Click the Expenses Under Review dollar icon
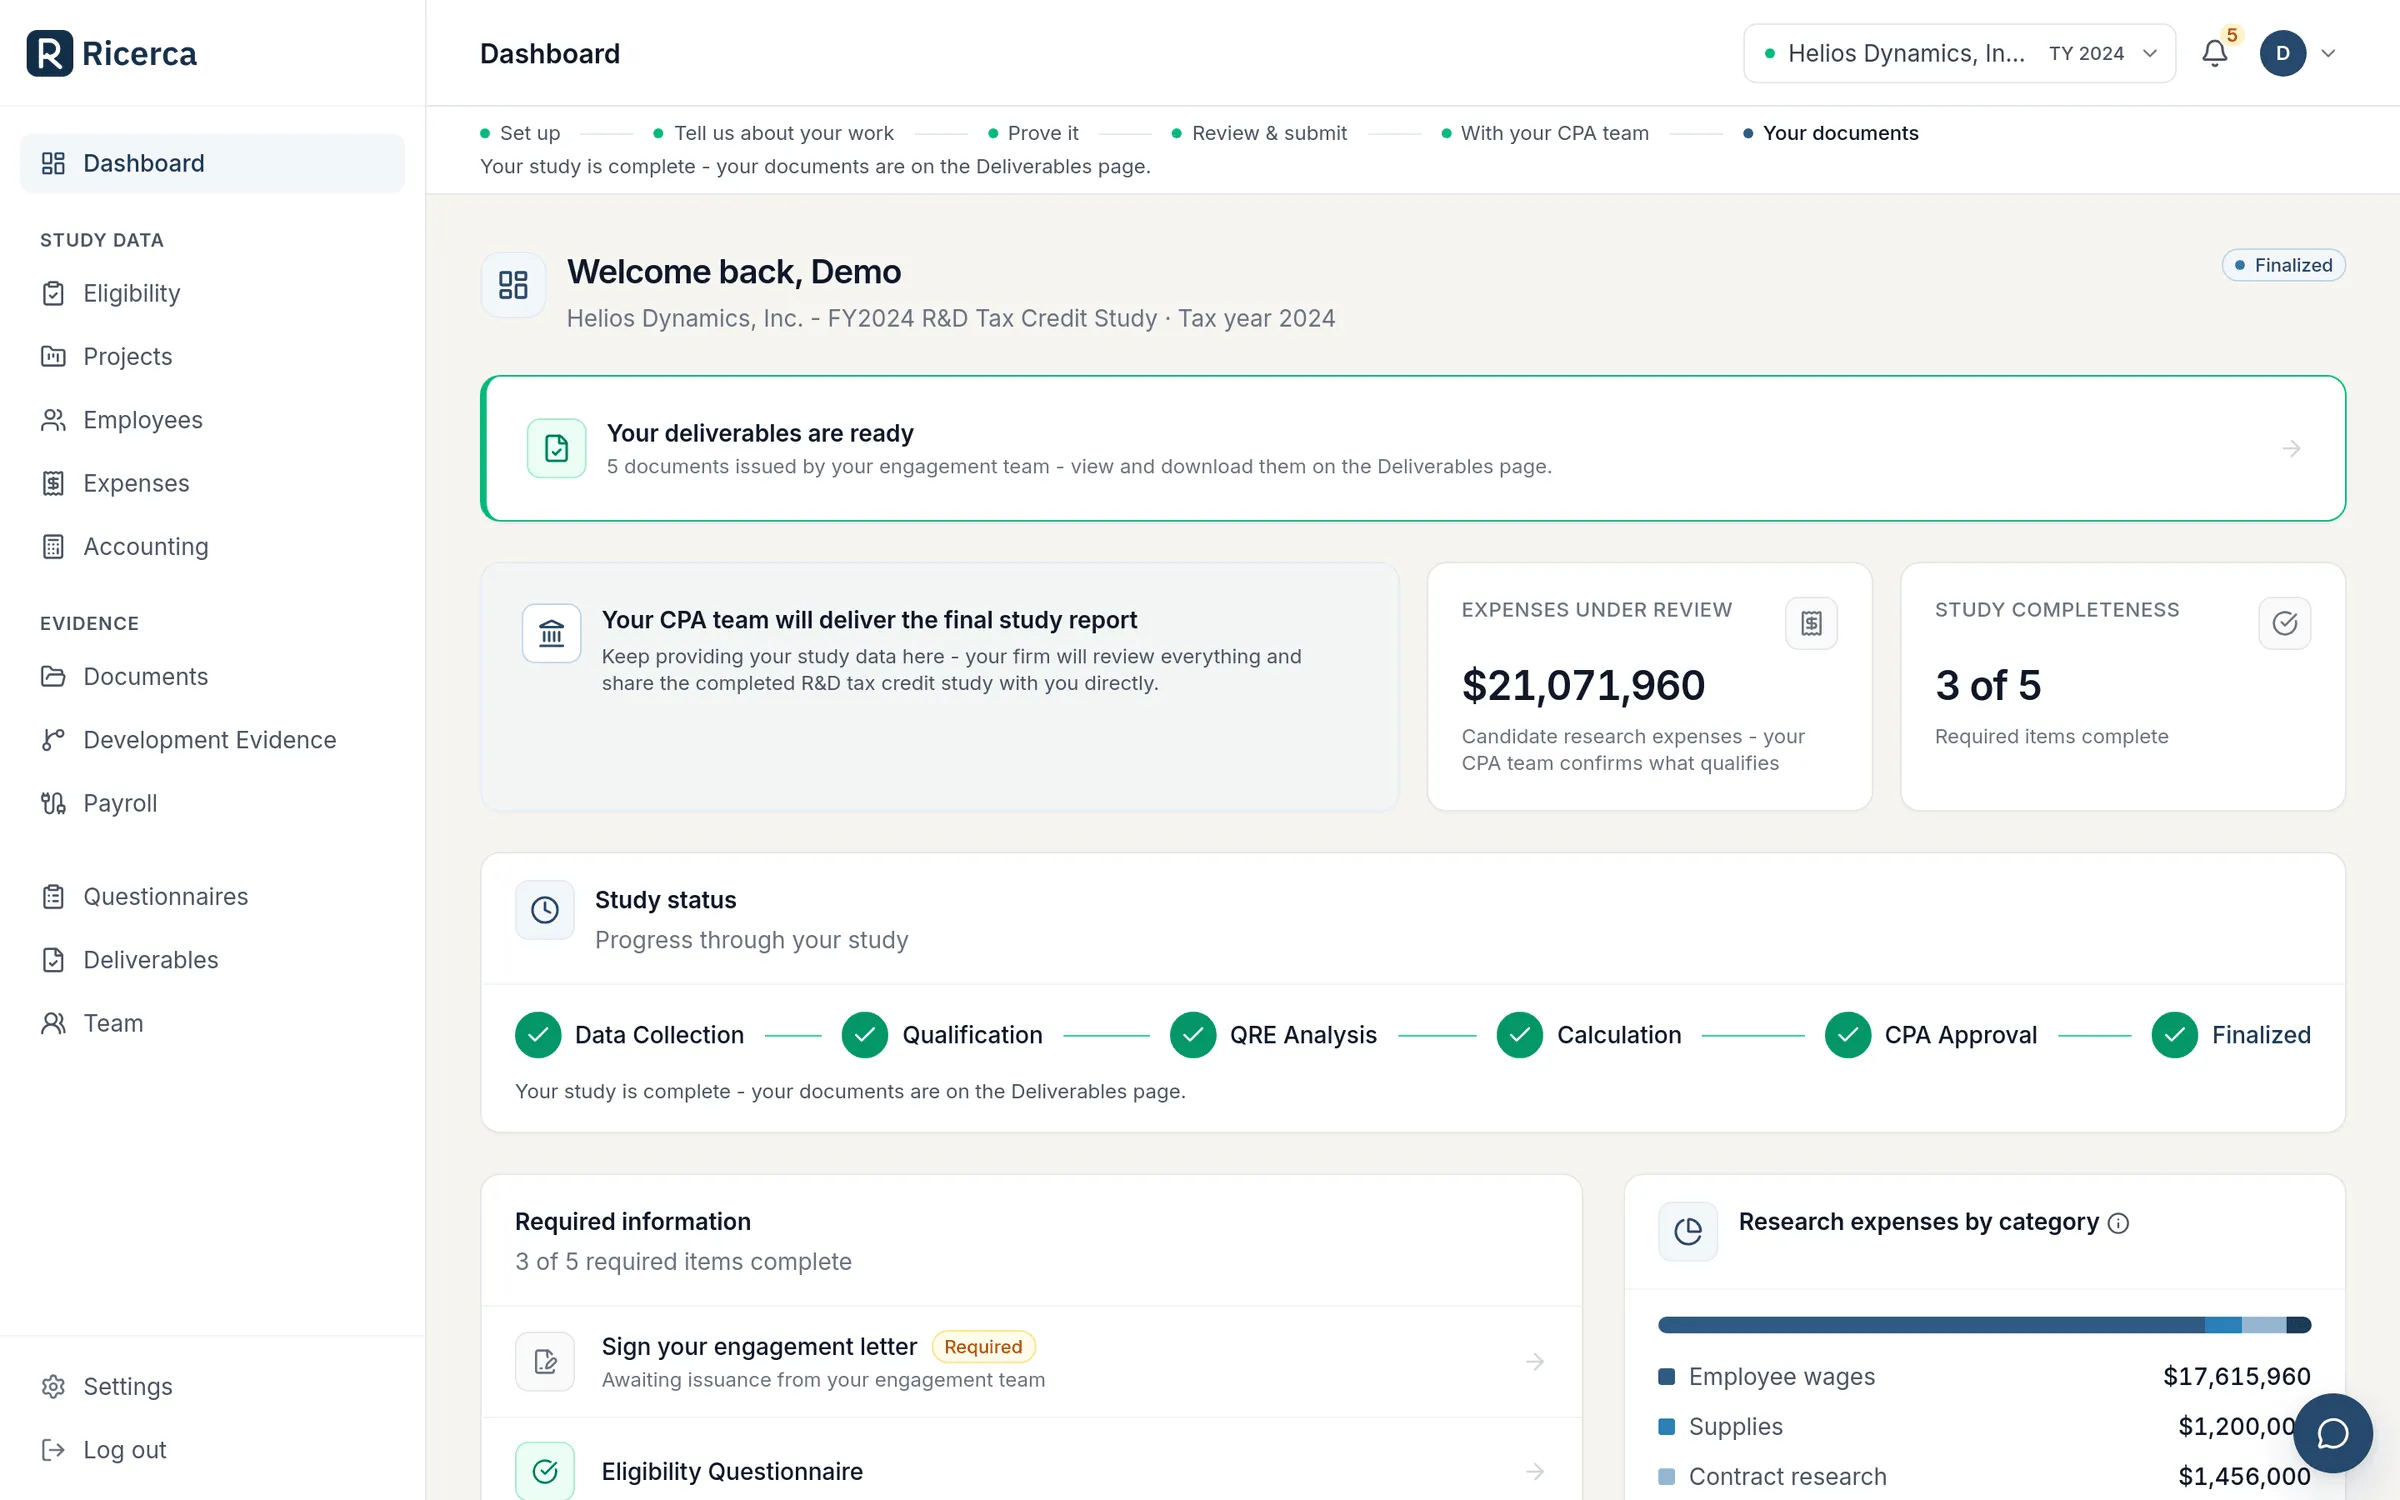 pyautogui.click(x=1811, y=623)
